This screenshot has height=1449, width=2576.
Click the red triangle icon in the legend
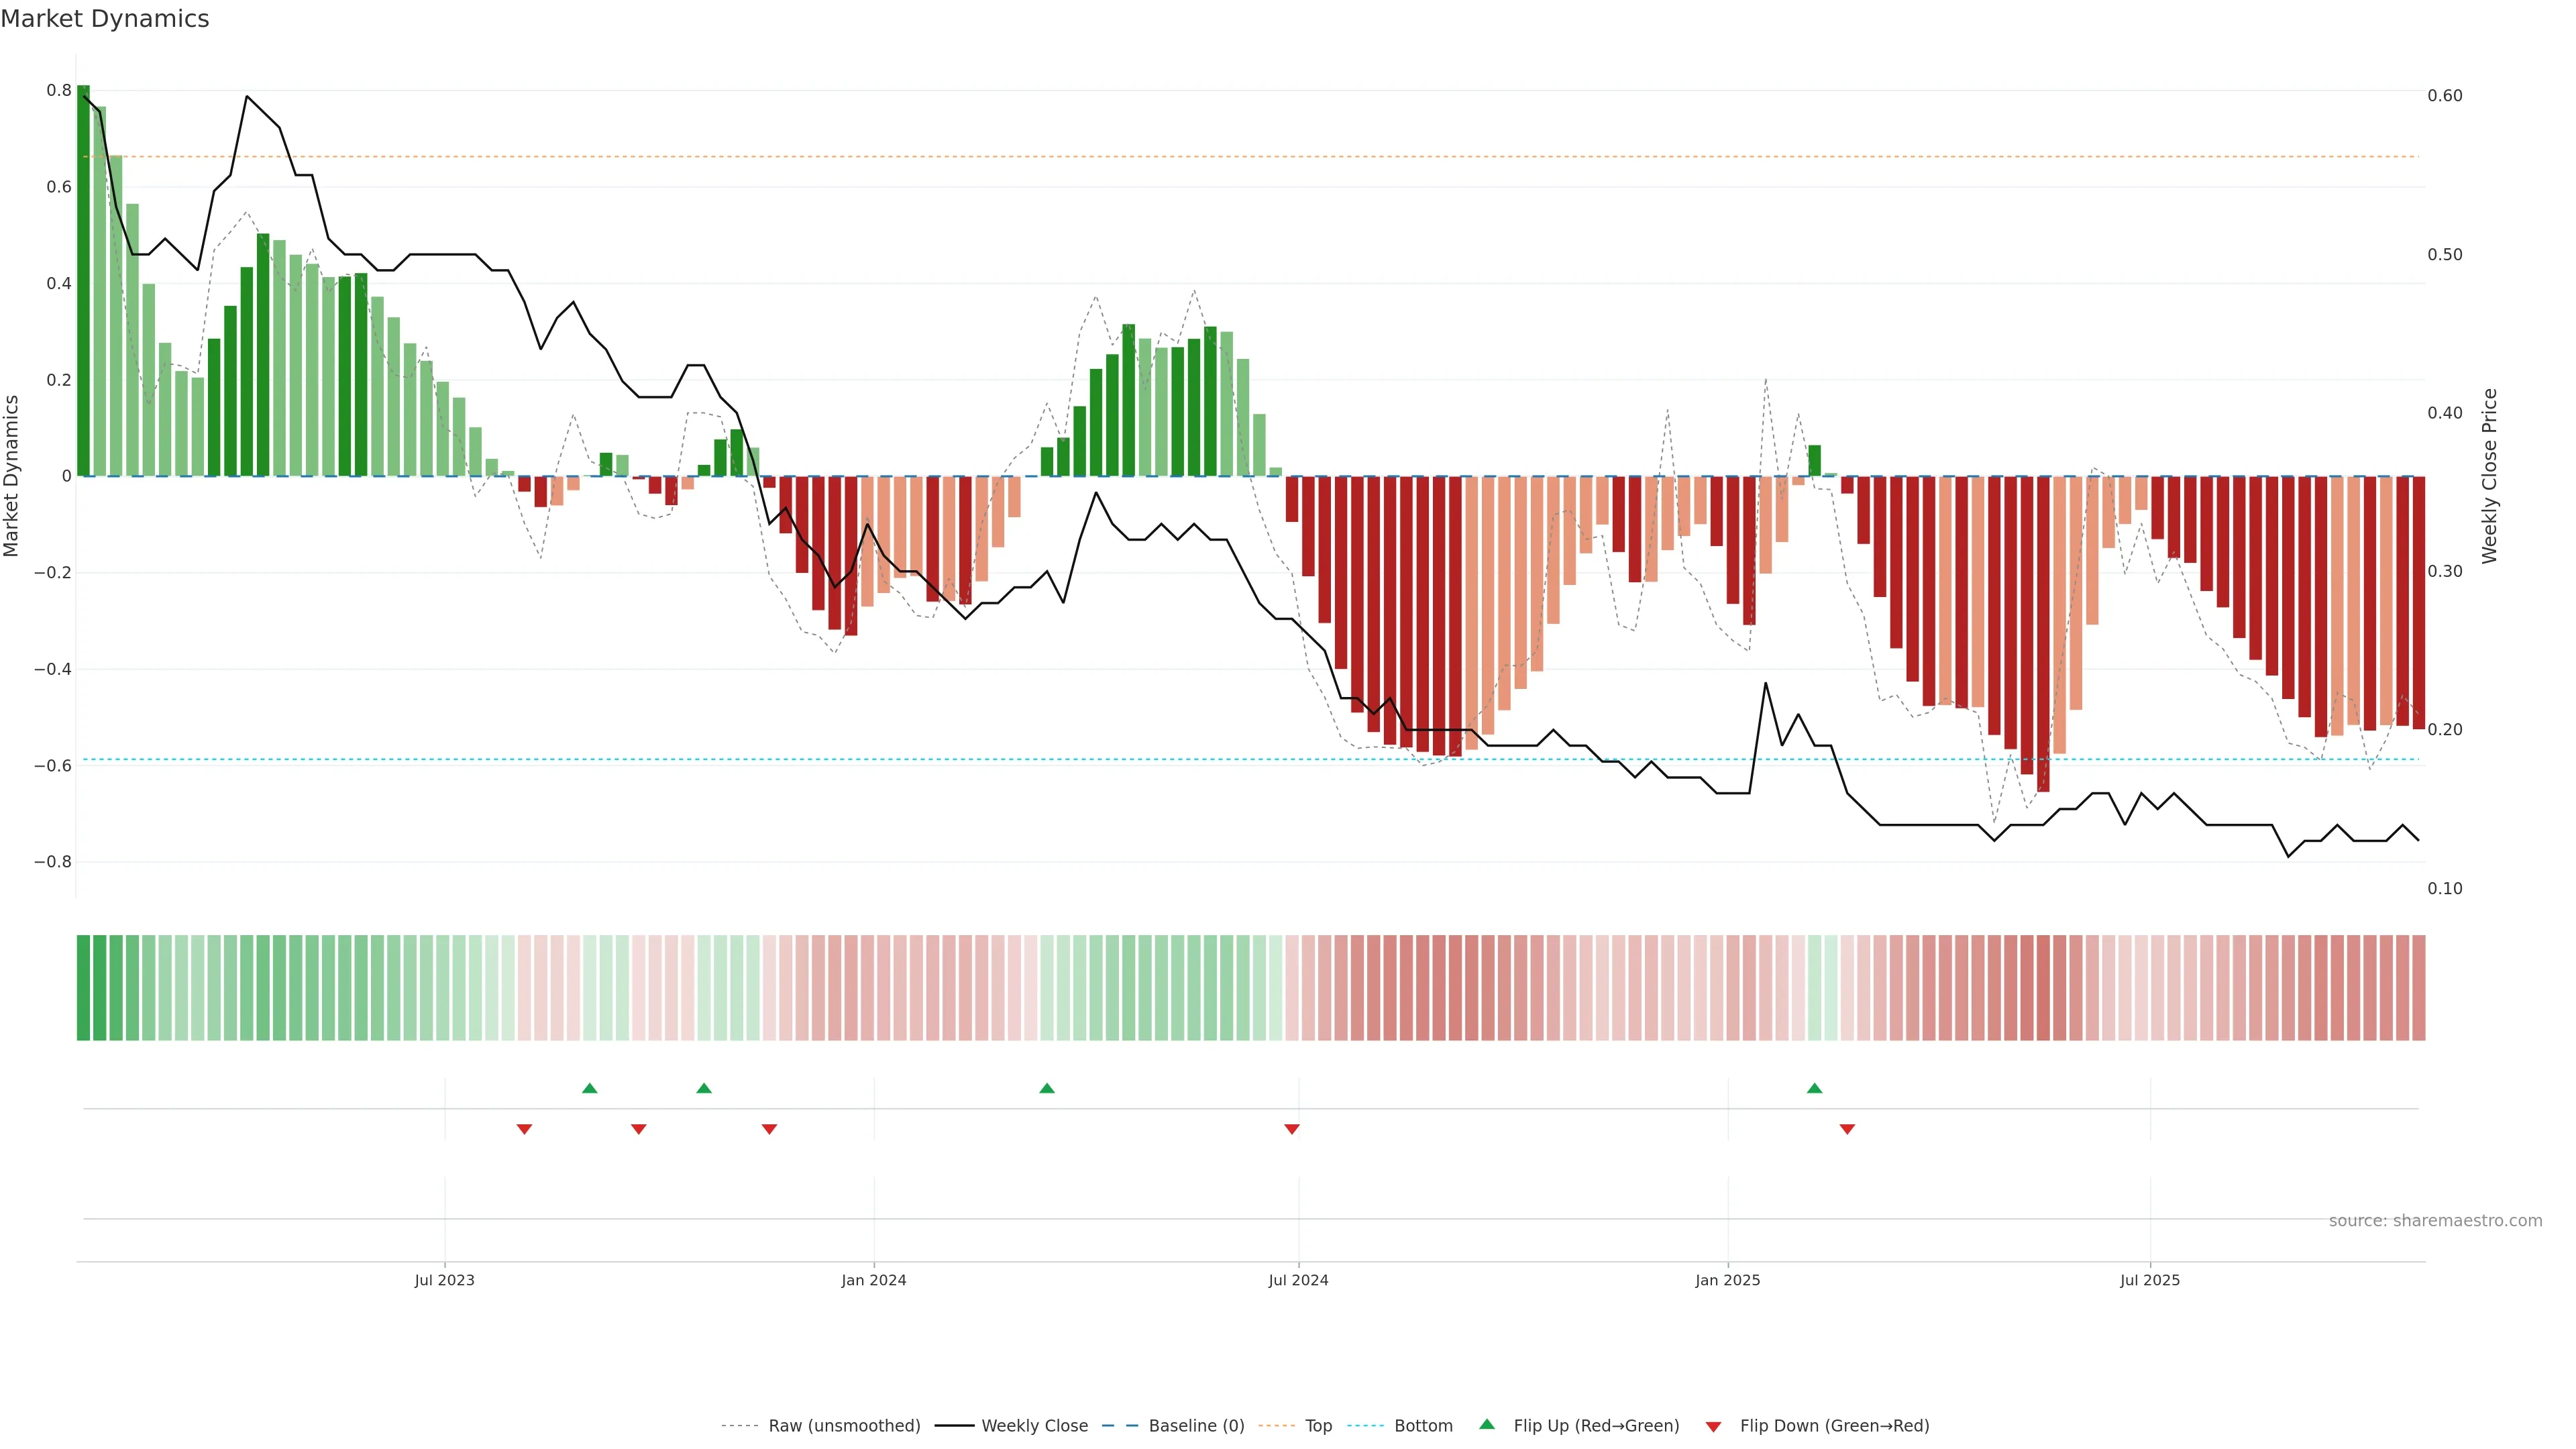point(1713,1426)
